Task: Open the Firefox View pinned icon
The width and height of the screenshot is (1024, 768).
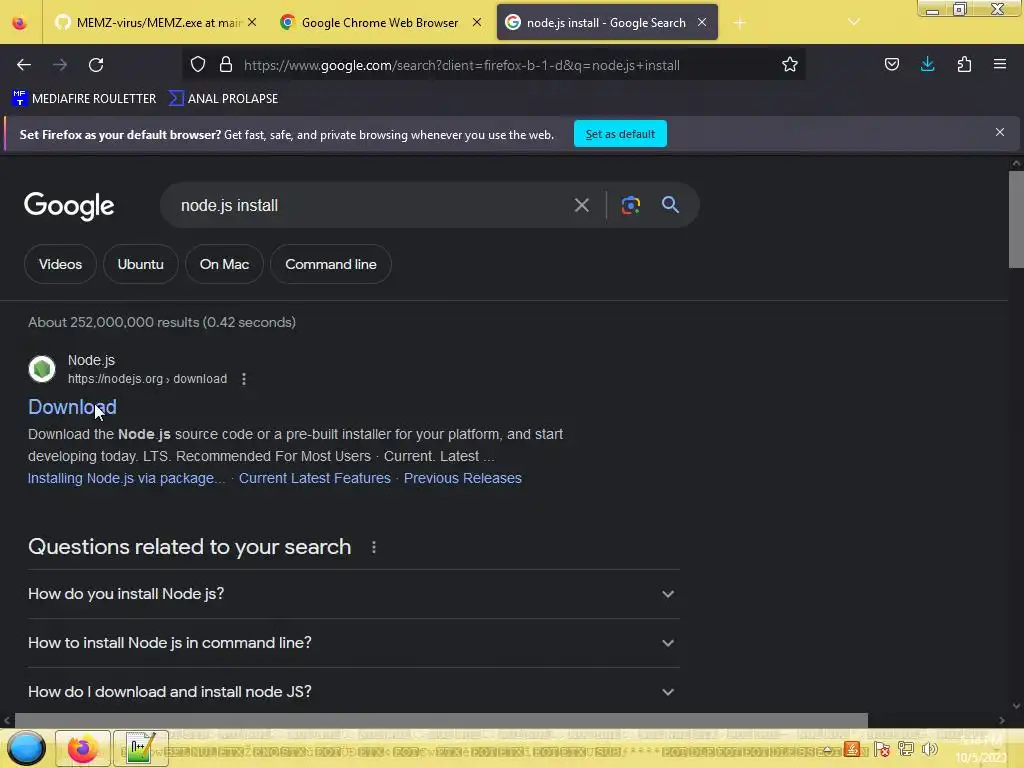Action: [x=20, y=23]
